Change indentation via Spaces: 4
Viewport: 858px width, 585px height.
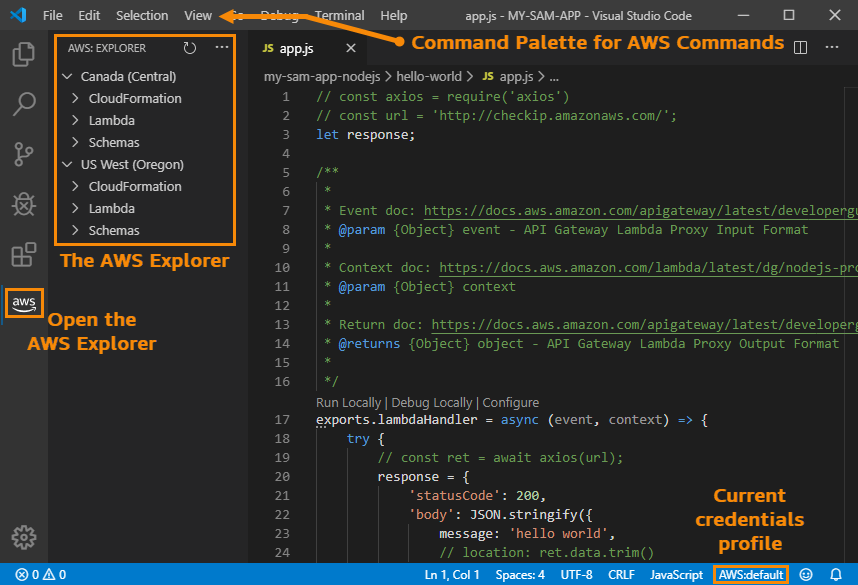click(520, 575)
